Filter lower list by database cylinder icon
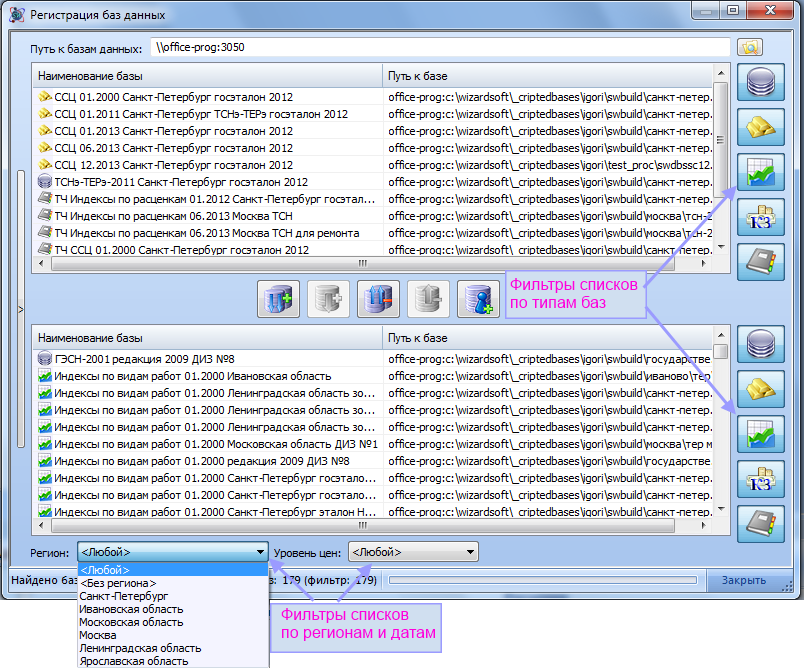Screen dimensions: 804x668 point(761,344)
